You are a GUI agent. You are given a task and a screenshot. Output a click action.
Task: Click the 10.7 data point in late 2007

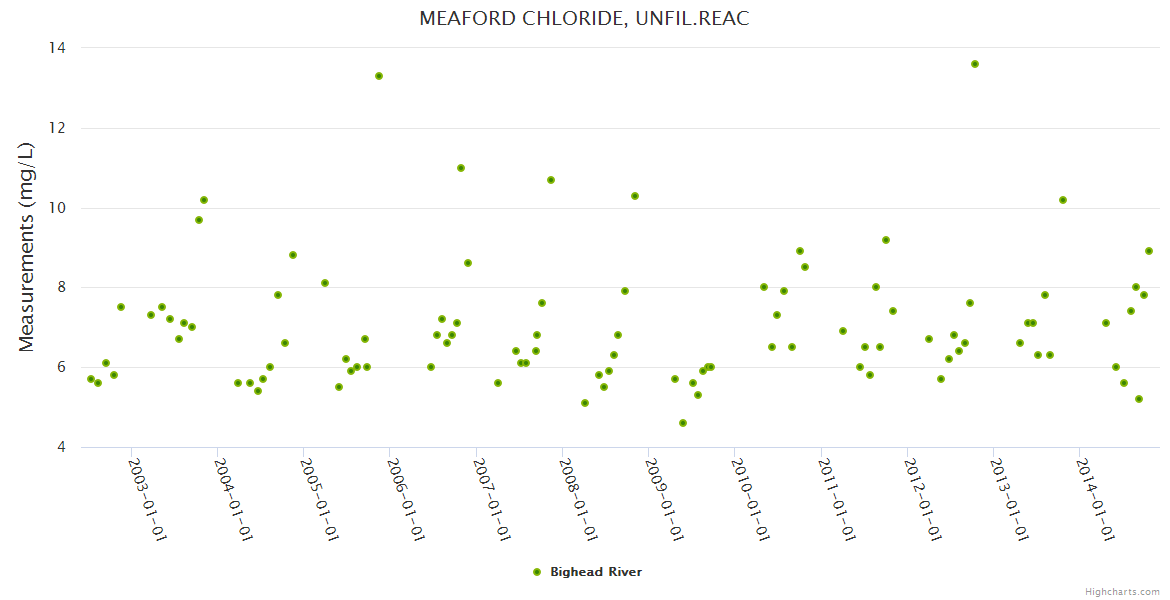[x=551, y=180]
